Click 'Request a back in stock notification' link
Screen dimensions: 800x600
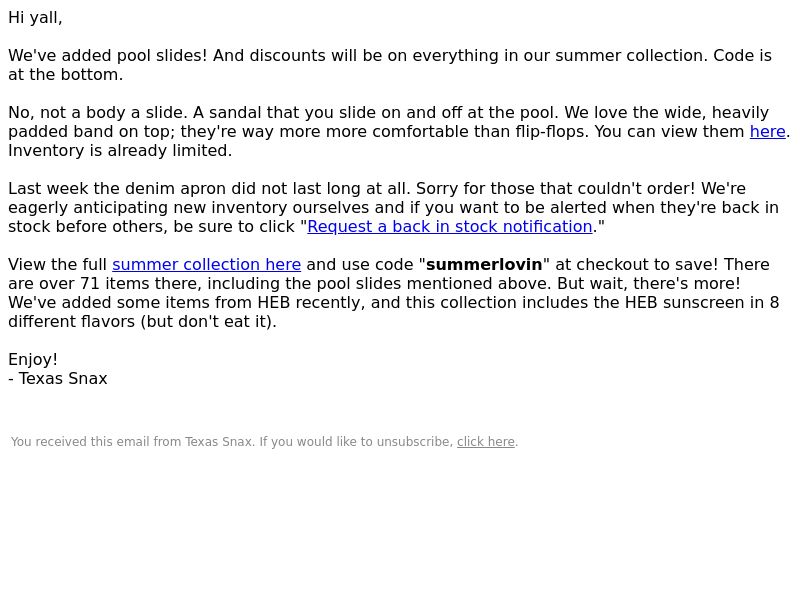(449, 227)
